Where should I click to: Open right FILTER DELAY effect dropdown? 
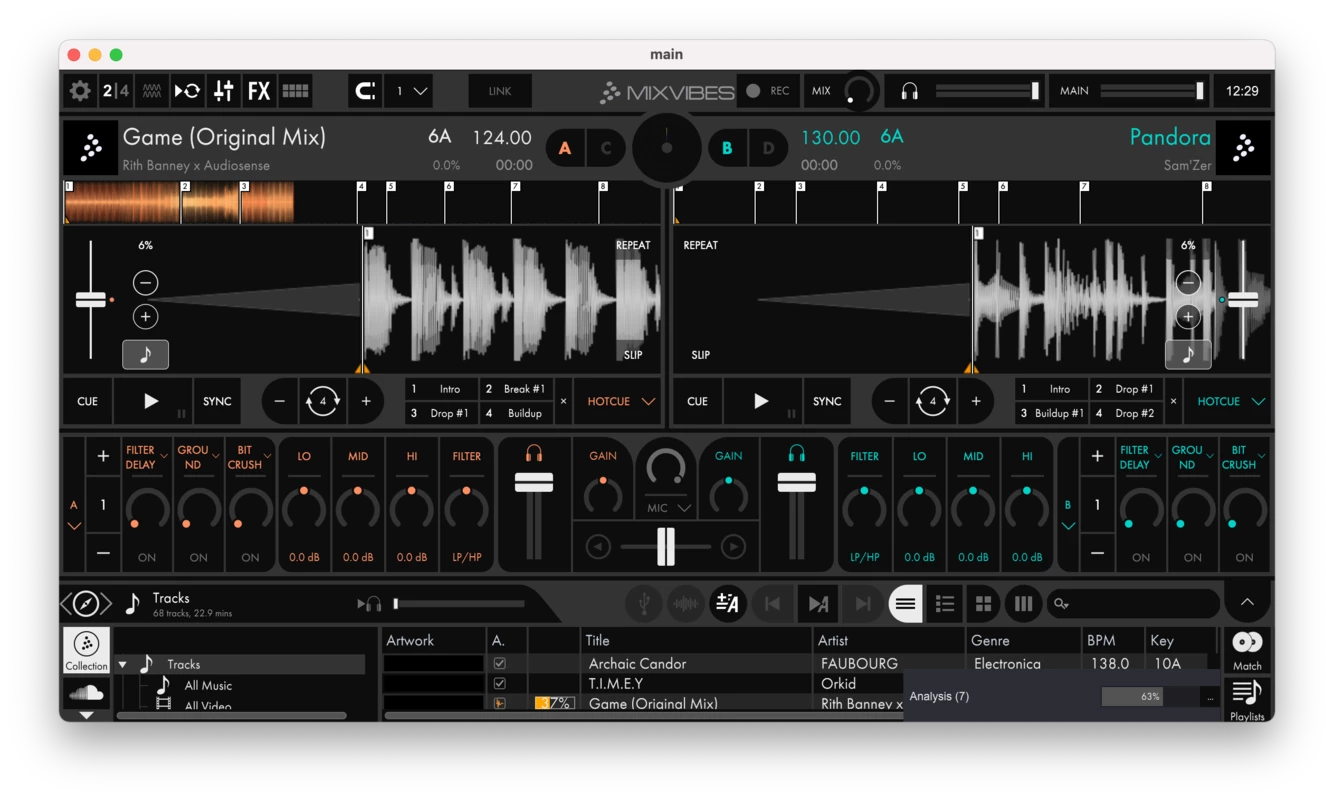pyautogui.click(x=1141, y=457)
